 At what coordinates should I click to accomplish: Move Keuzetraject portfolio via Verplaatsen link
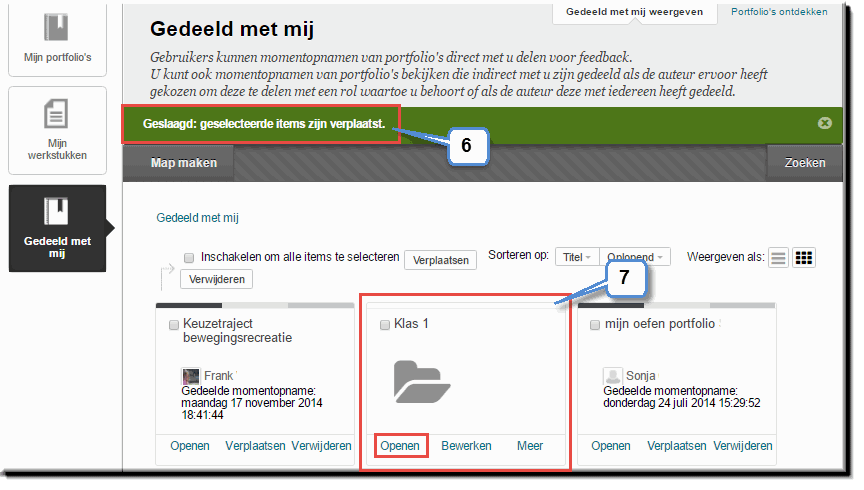tap(255, 445)
